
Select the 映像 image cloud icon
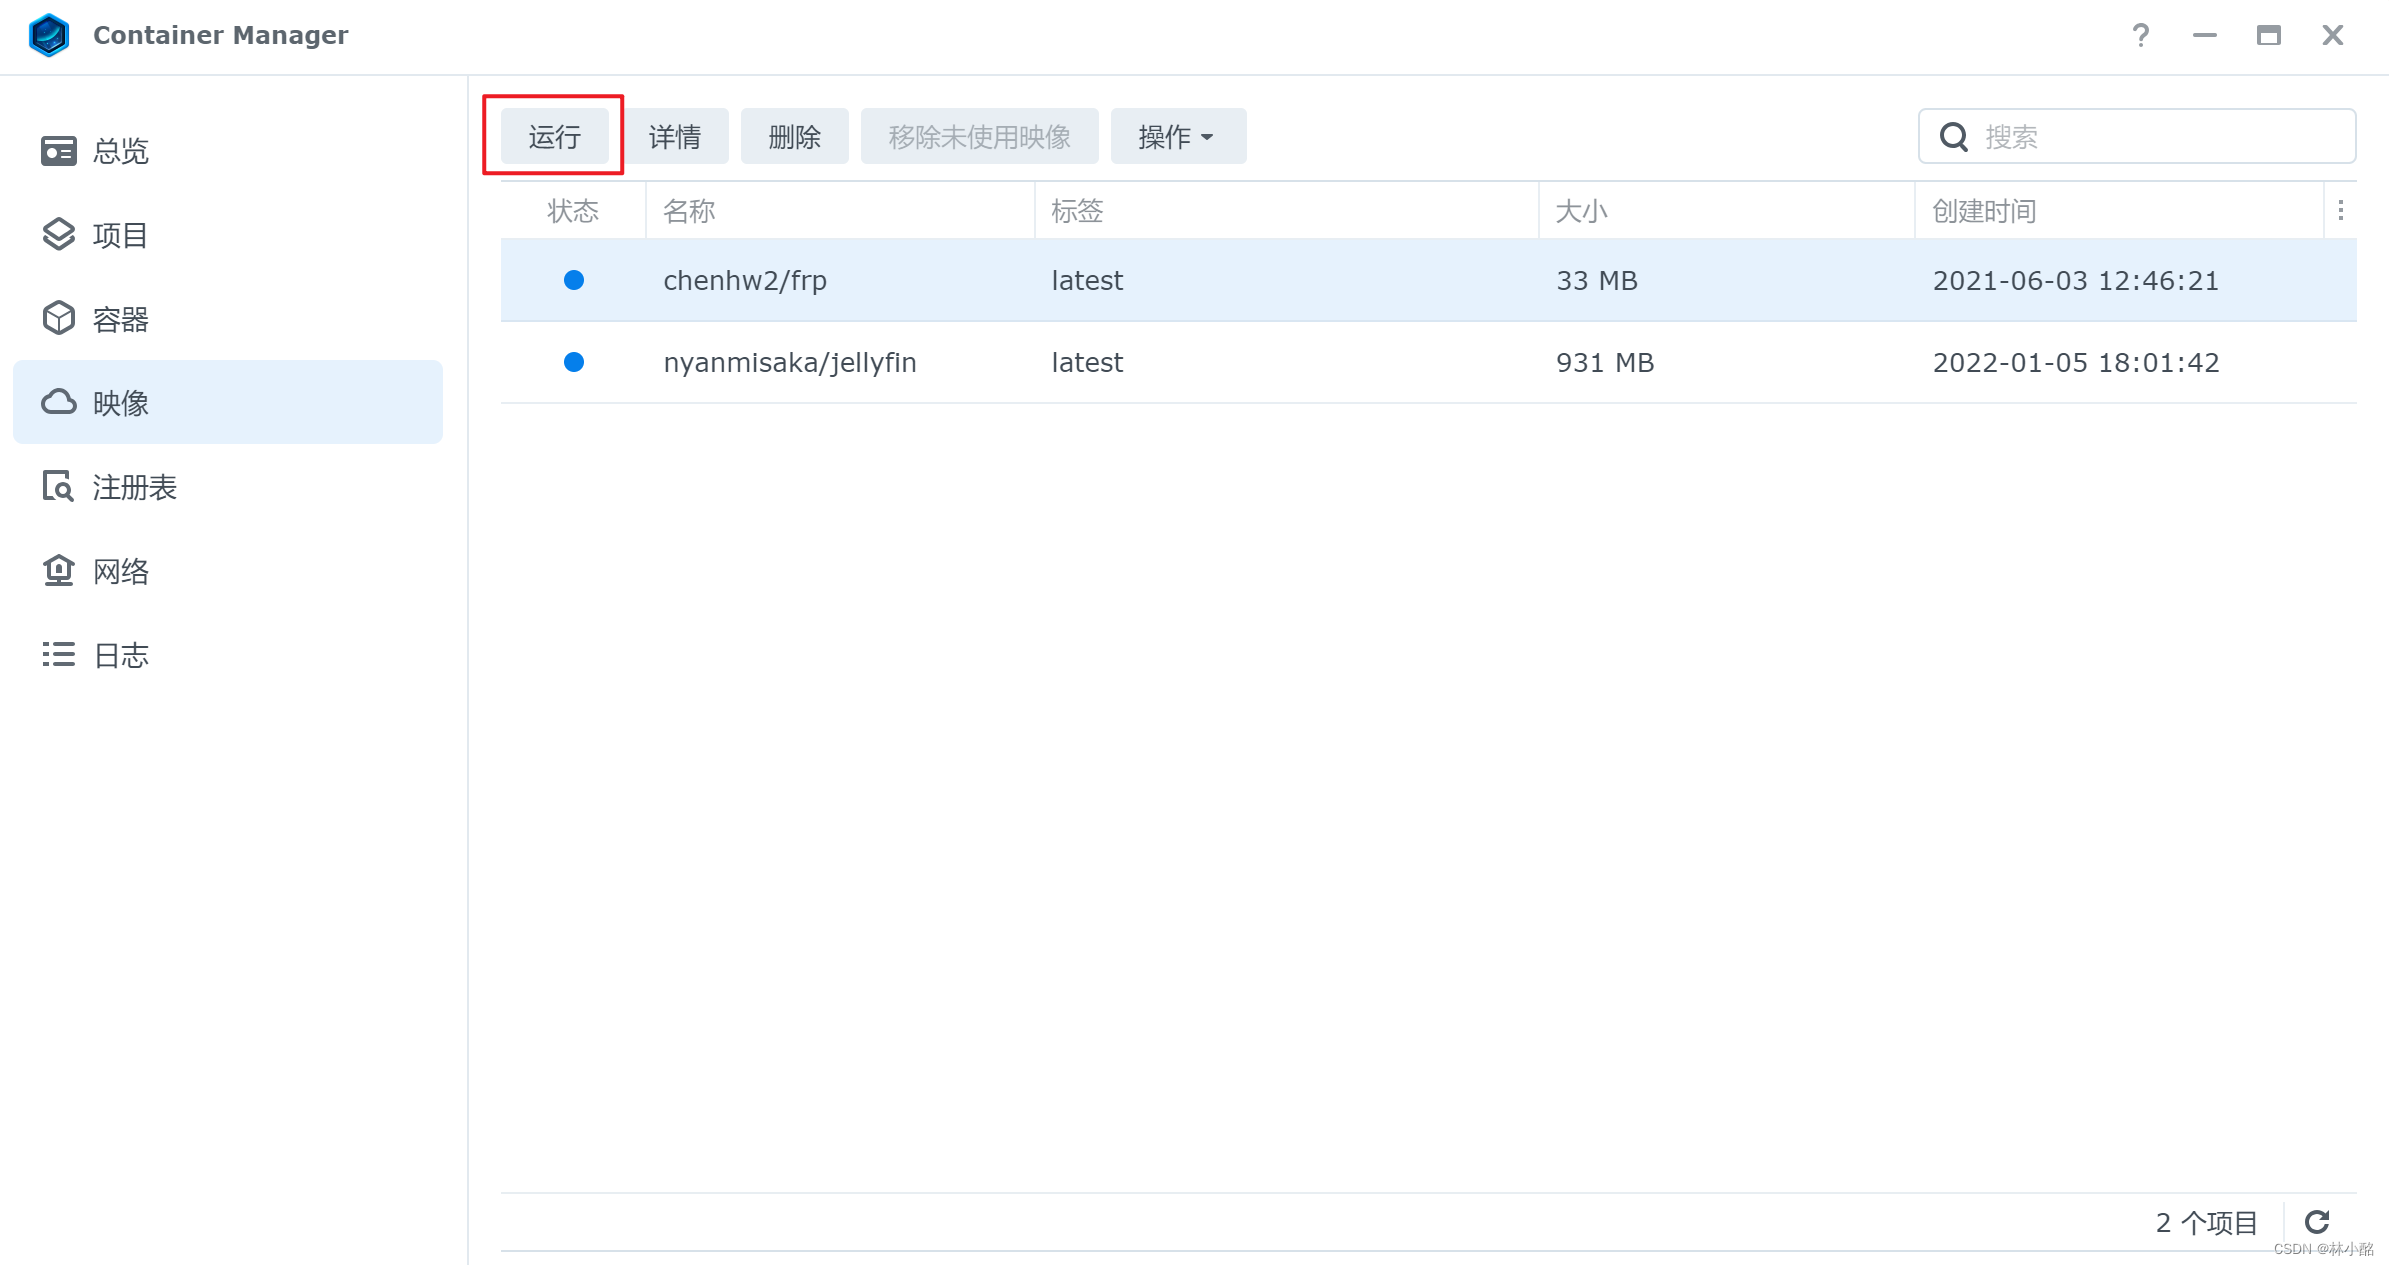pyautogui.click(x=59, y=402)
